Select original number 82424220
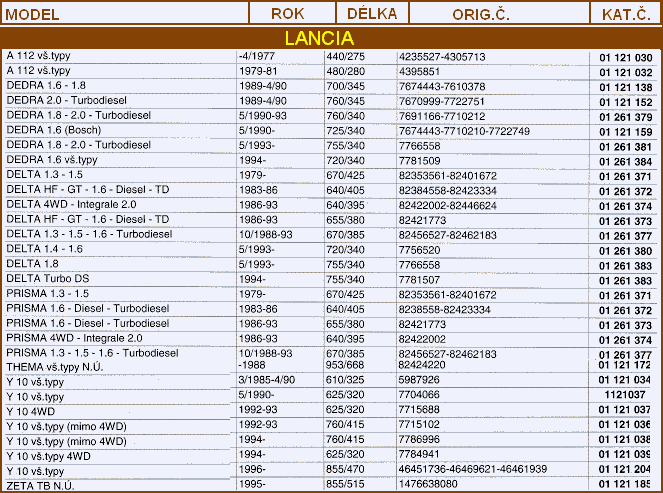 click(422, 364)
